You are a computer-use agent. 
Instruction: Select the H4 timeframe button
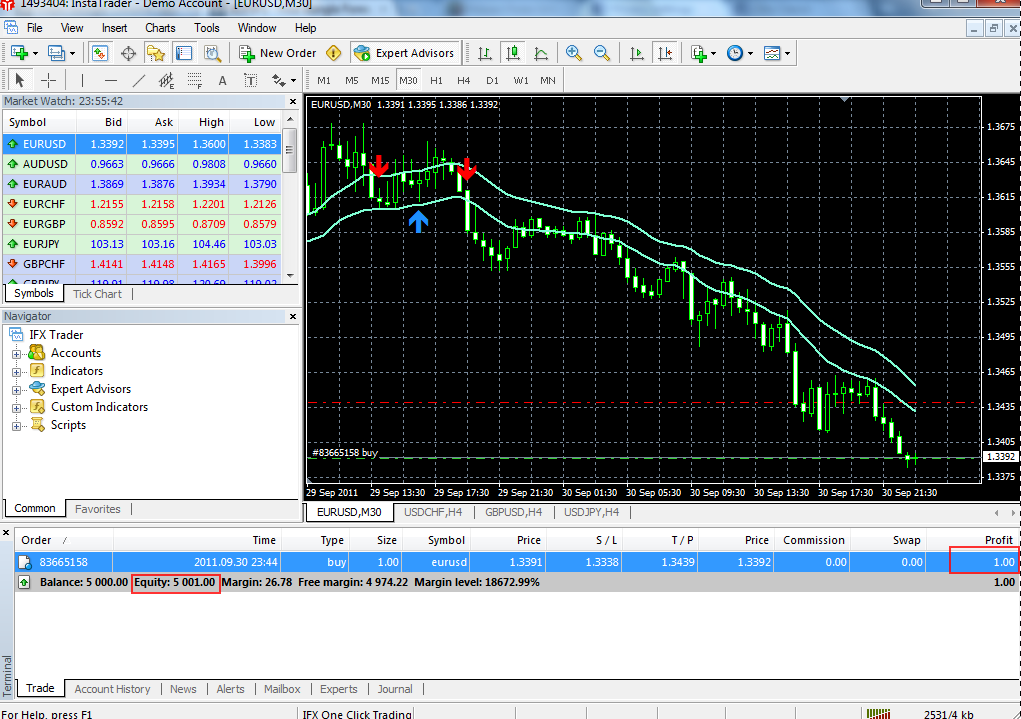tap(464, 81)
